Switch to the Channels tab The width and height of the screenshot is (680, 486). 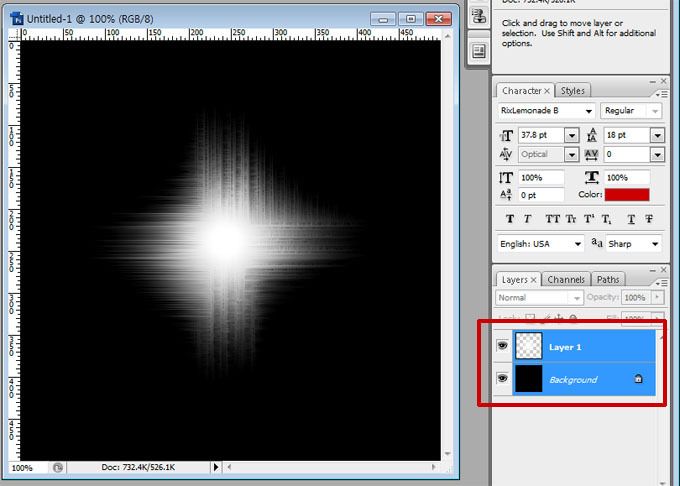point(566,280)
